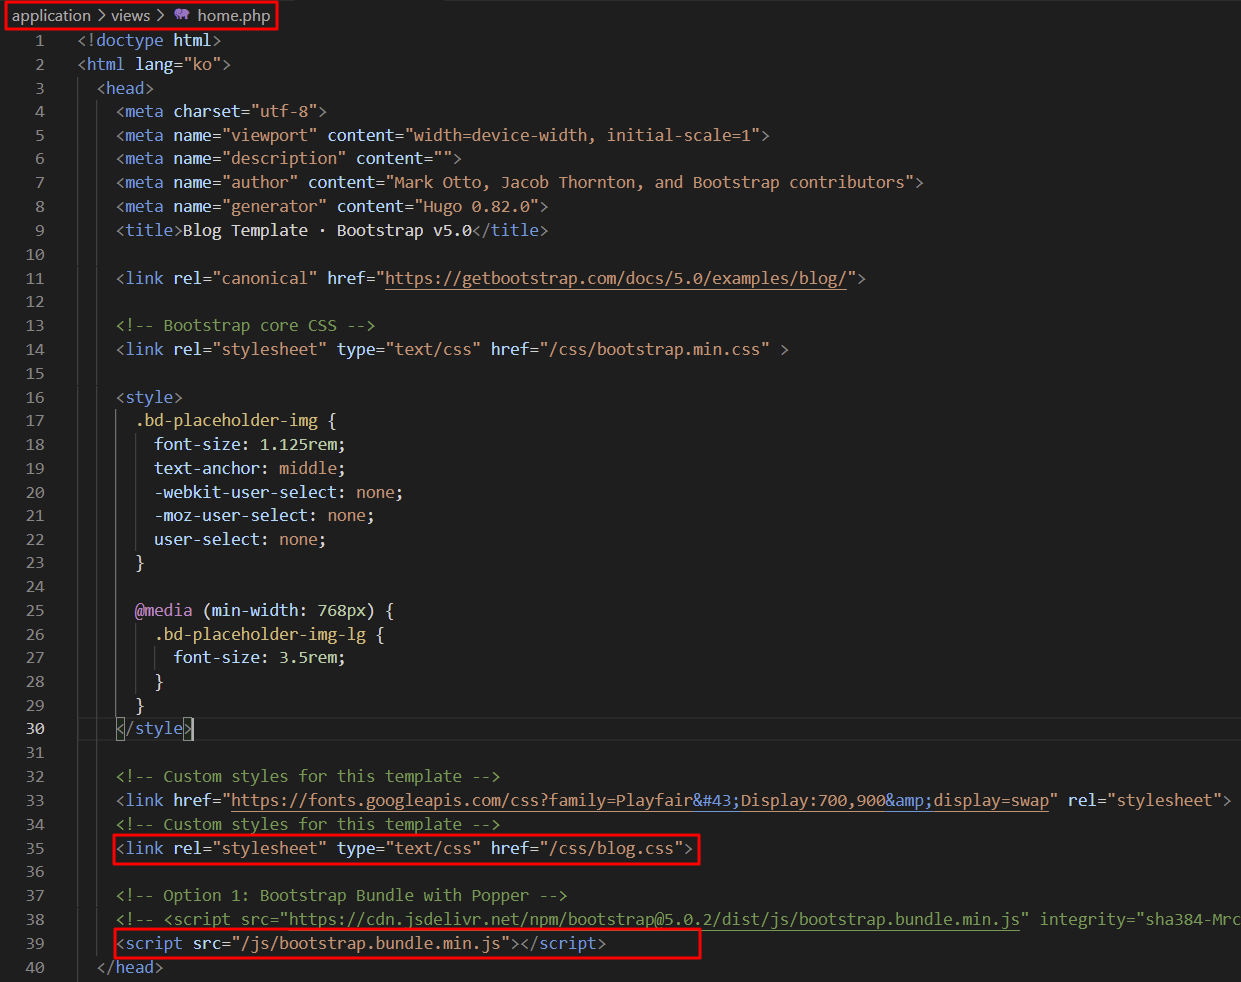Click the chevron after application breadcrumb
The image size is (1241, 982).
pos(101,15)
